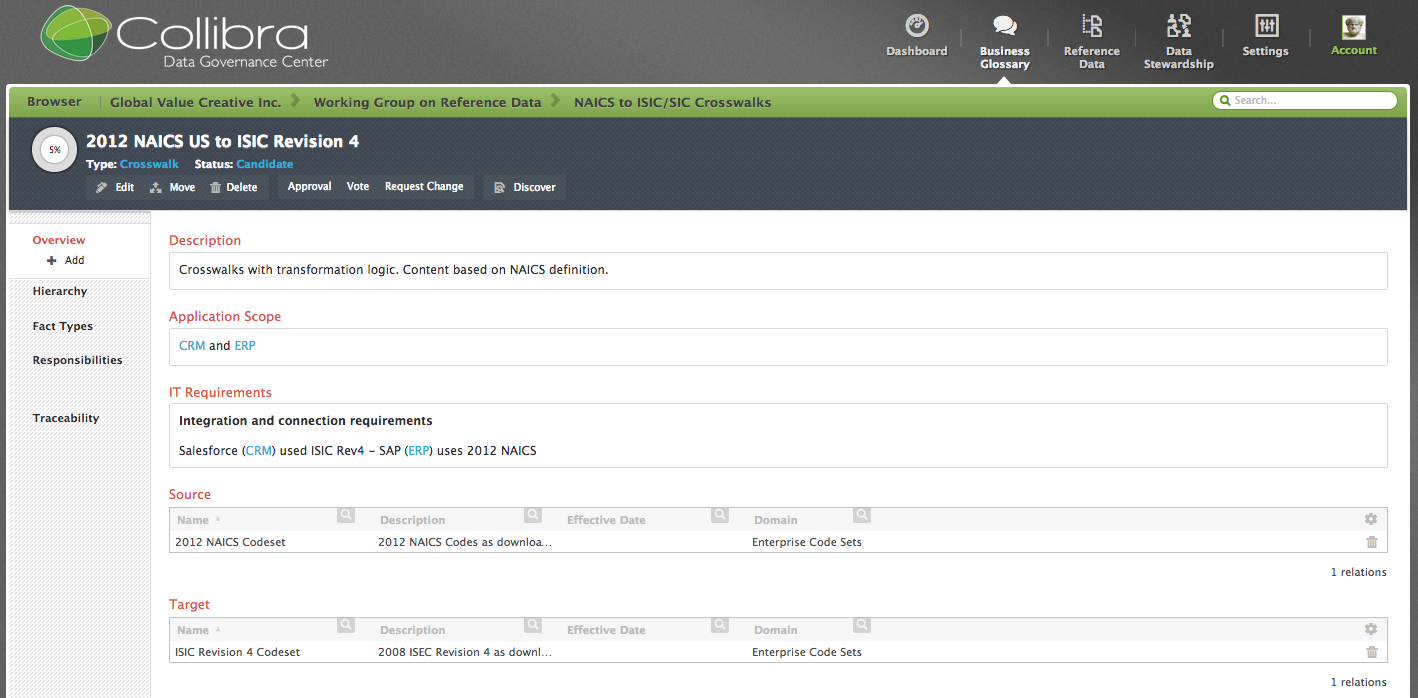Remove 2012 NAICS Codeset relation trash icon

(x=1372, y=542)
